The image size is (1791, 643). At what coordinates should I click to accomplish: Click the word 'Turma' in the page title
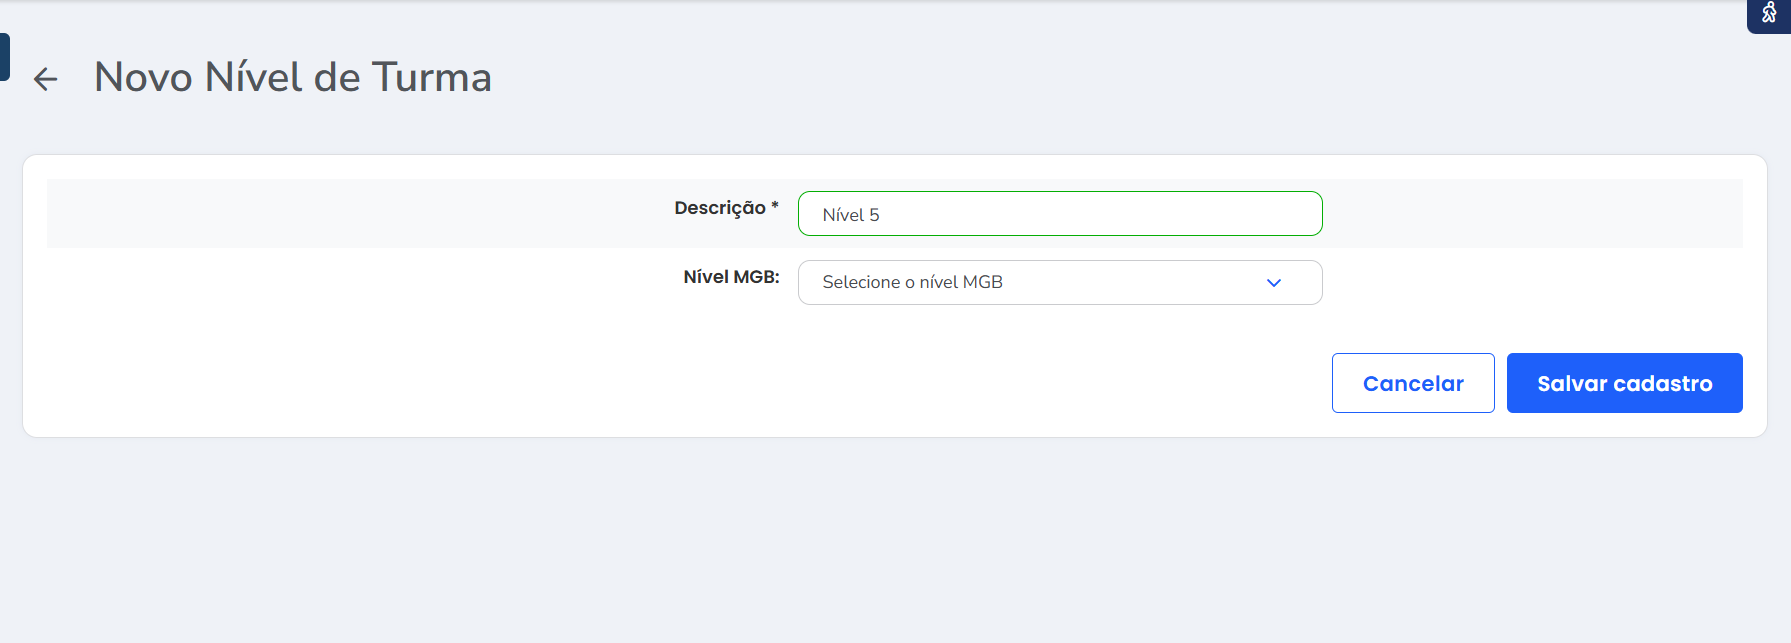(x=431, y=78)
